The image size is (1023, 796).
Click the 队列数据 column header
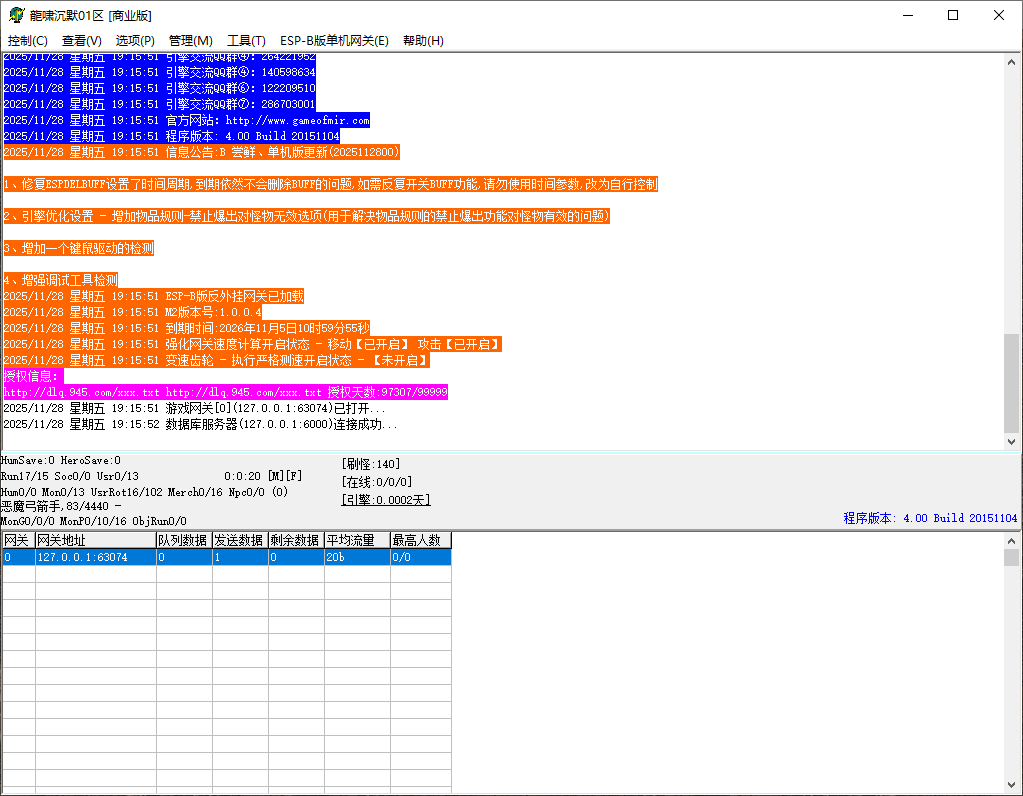183,541
